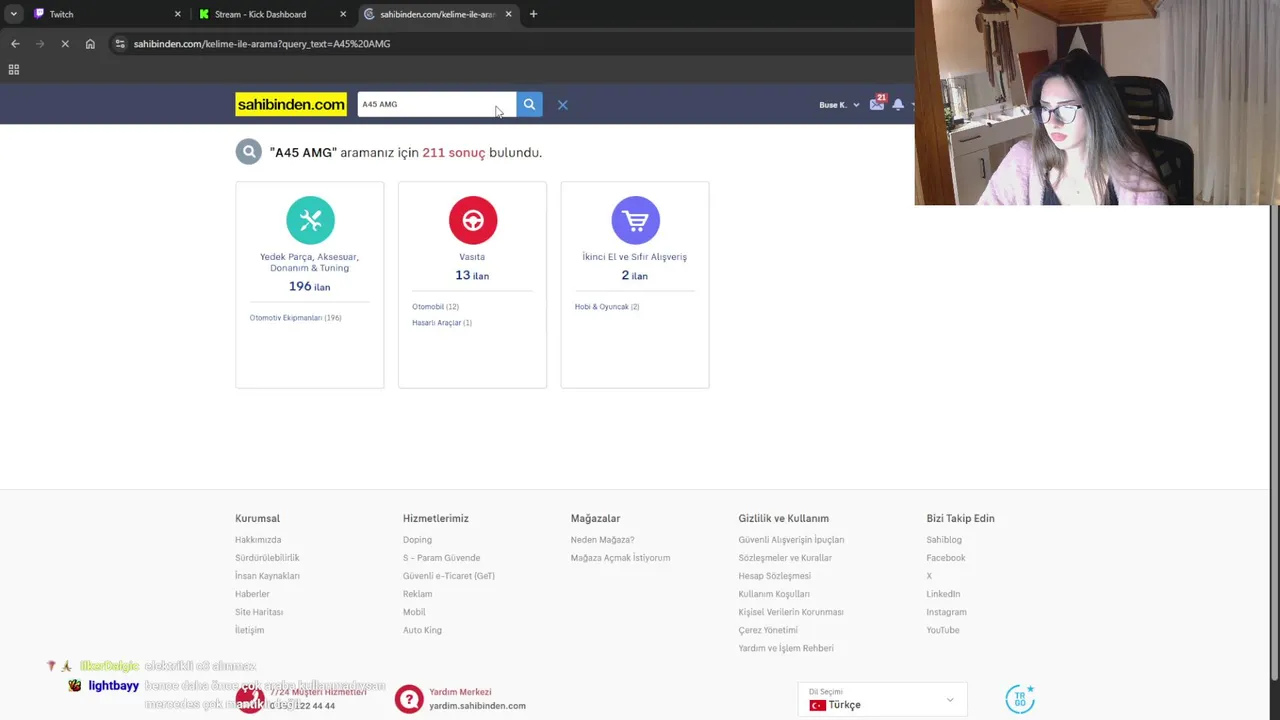This screenshot has width=1280, height=720.
Task: Open Sözleşmeler ve Kurallar link
Action: [x=785, y=558]
